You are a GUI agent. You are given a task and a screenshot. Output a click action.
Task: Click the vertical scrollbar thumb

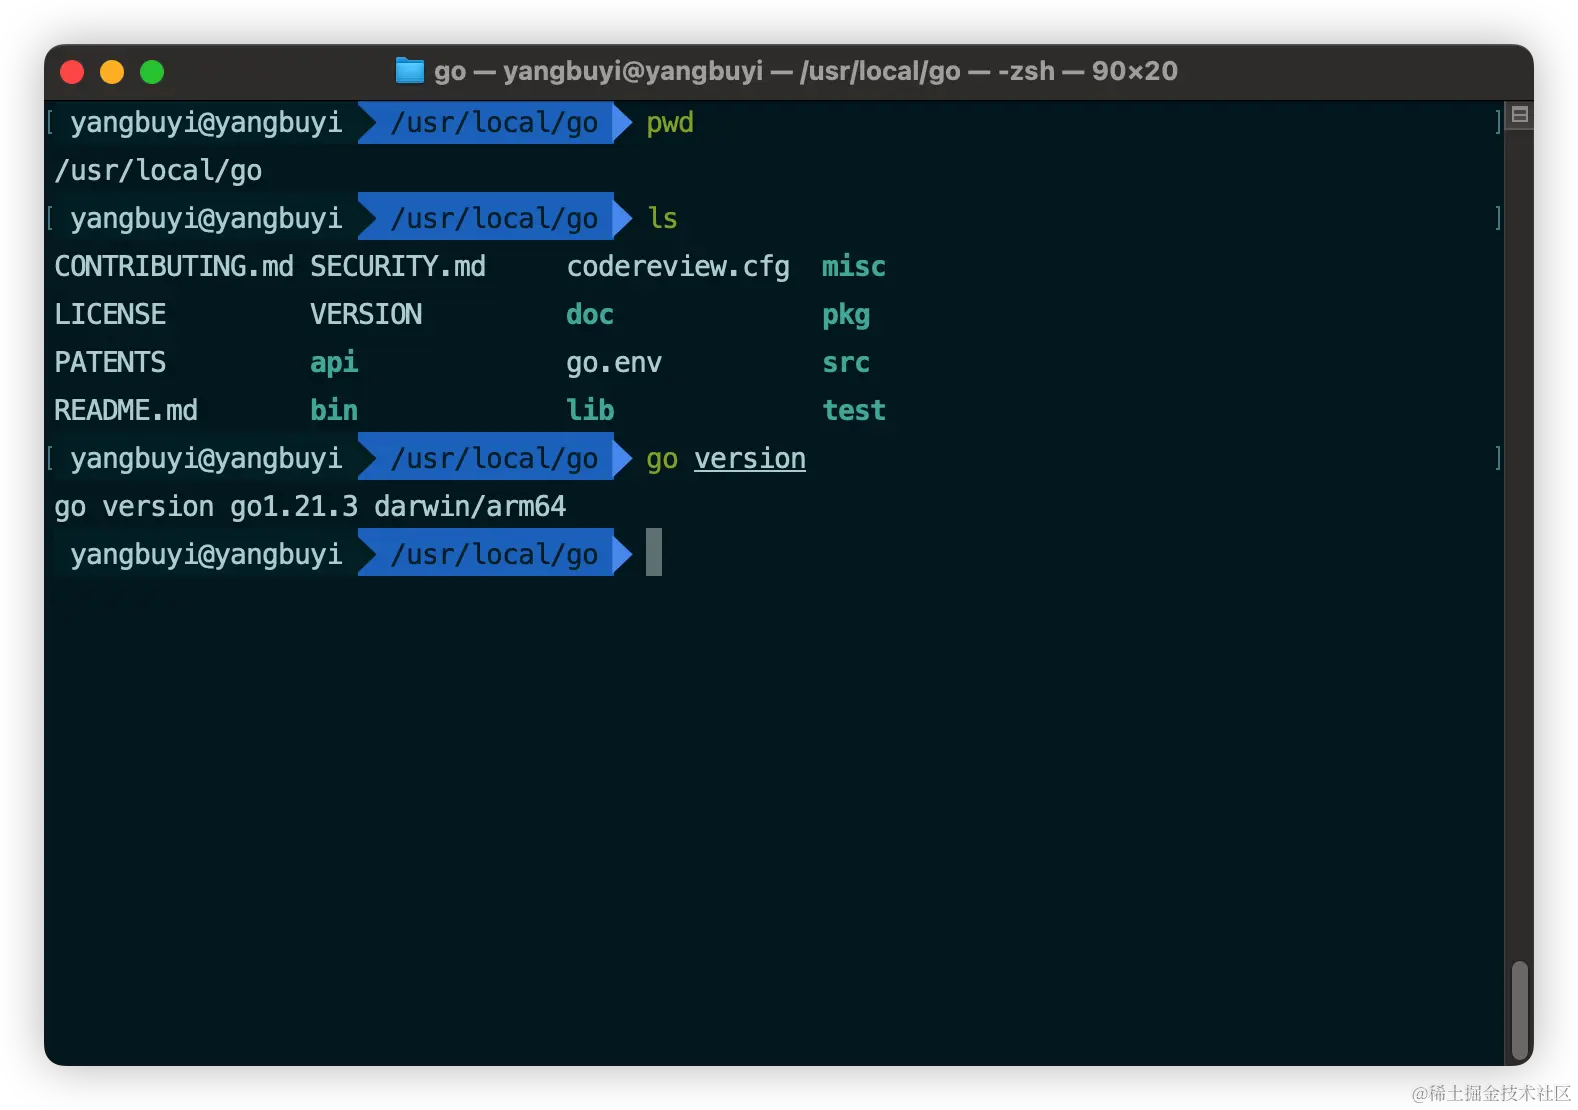[1519, 1012]
